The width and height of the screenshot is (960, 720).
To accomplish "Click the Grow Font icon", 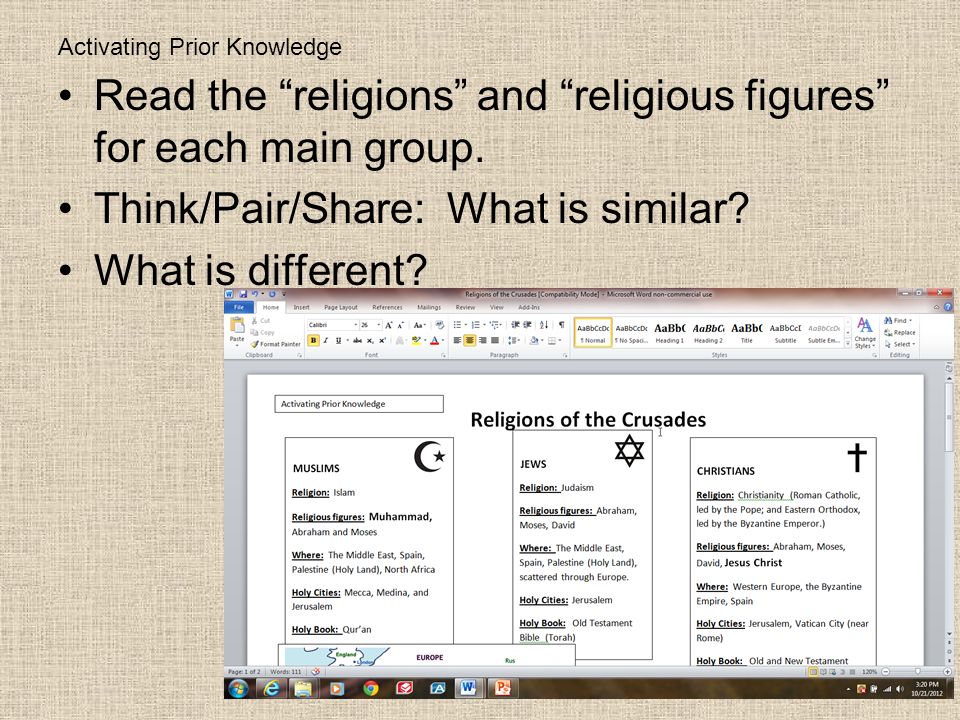I will click(x=388, y=325).
